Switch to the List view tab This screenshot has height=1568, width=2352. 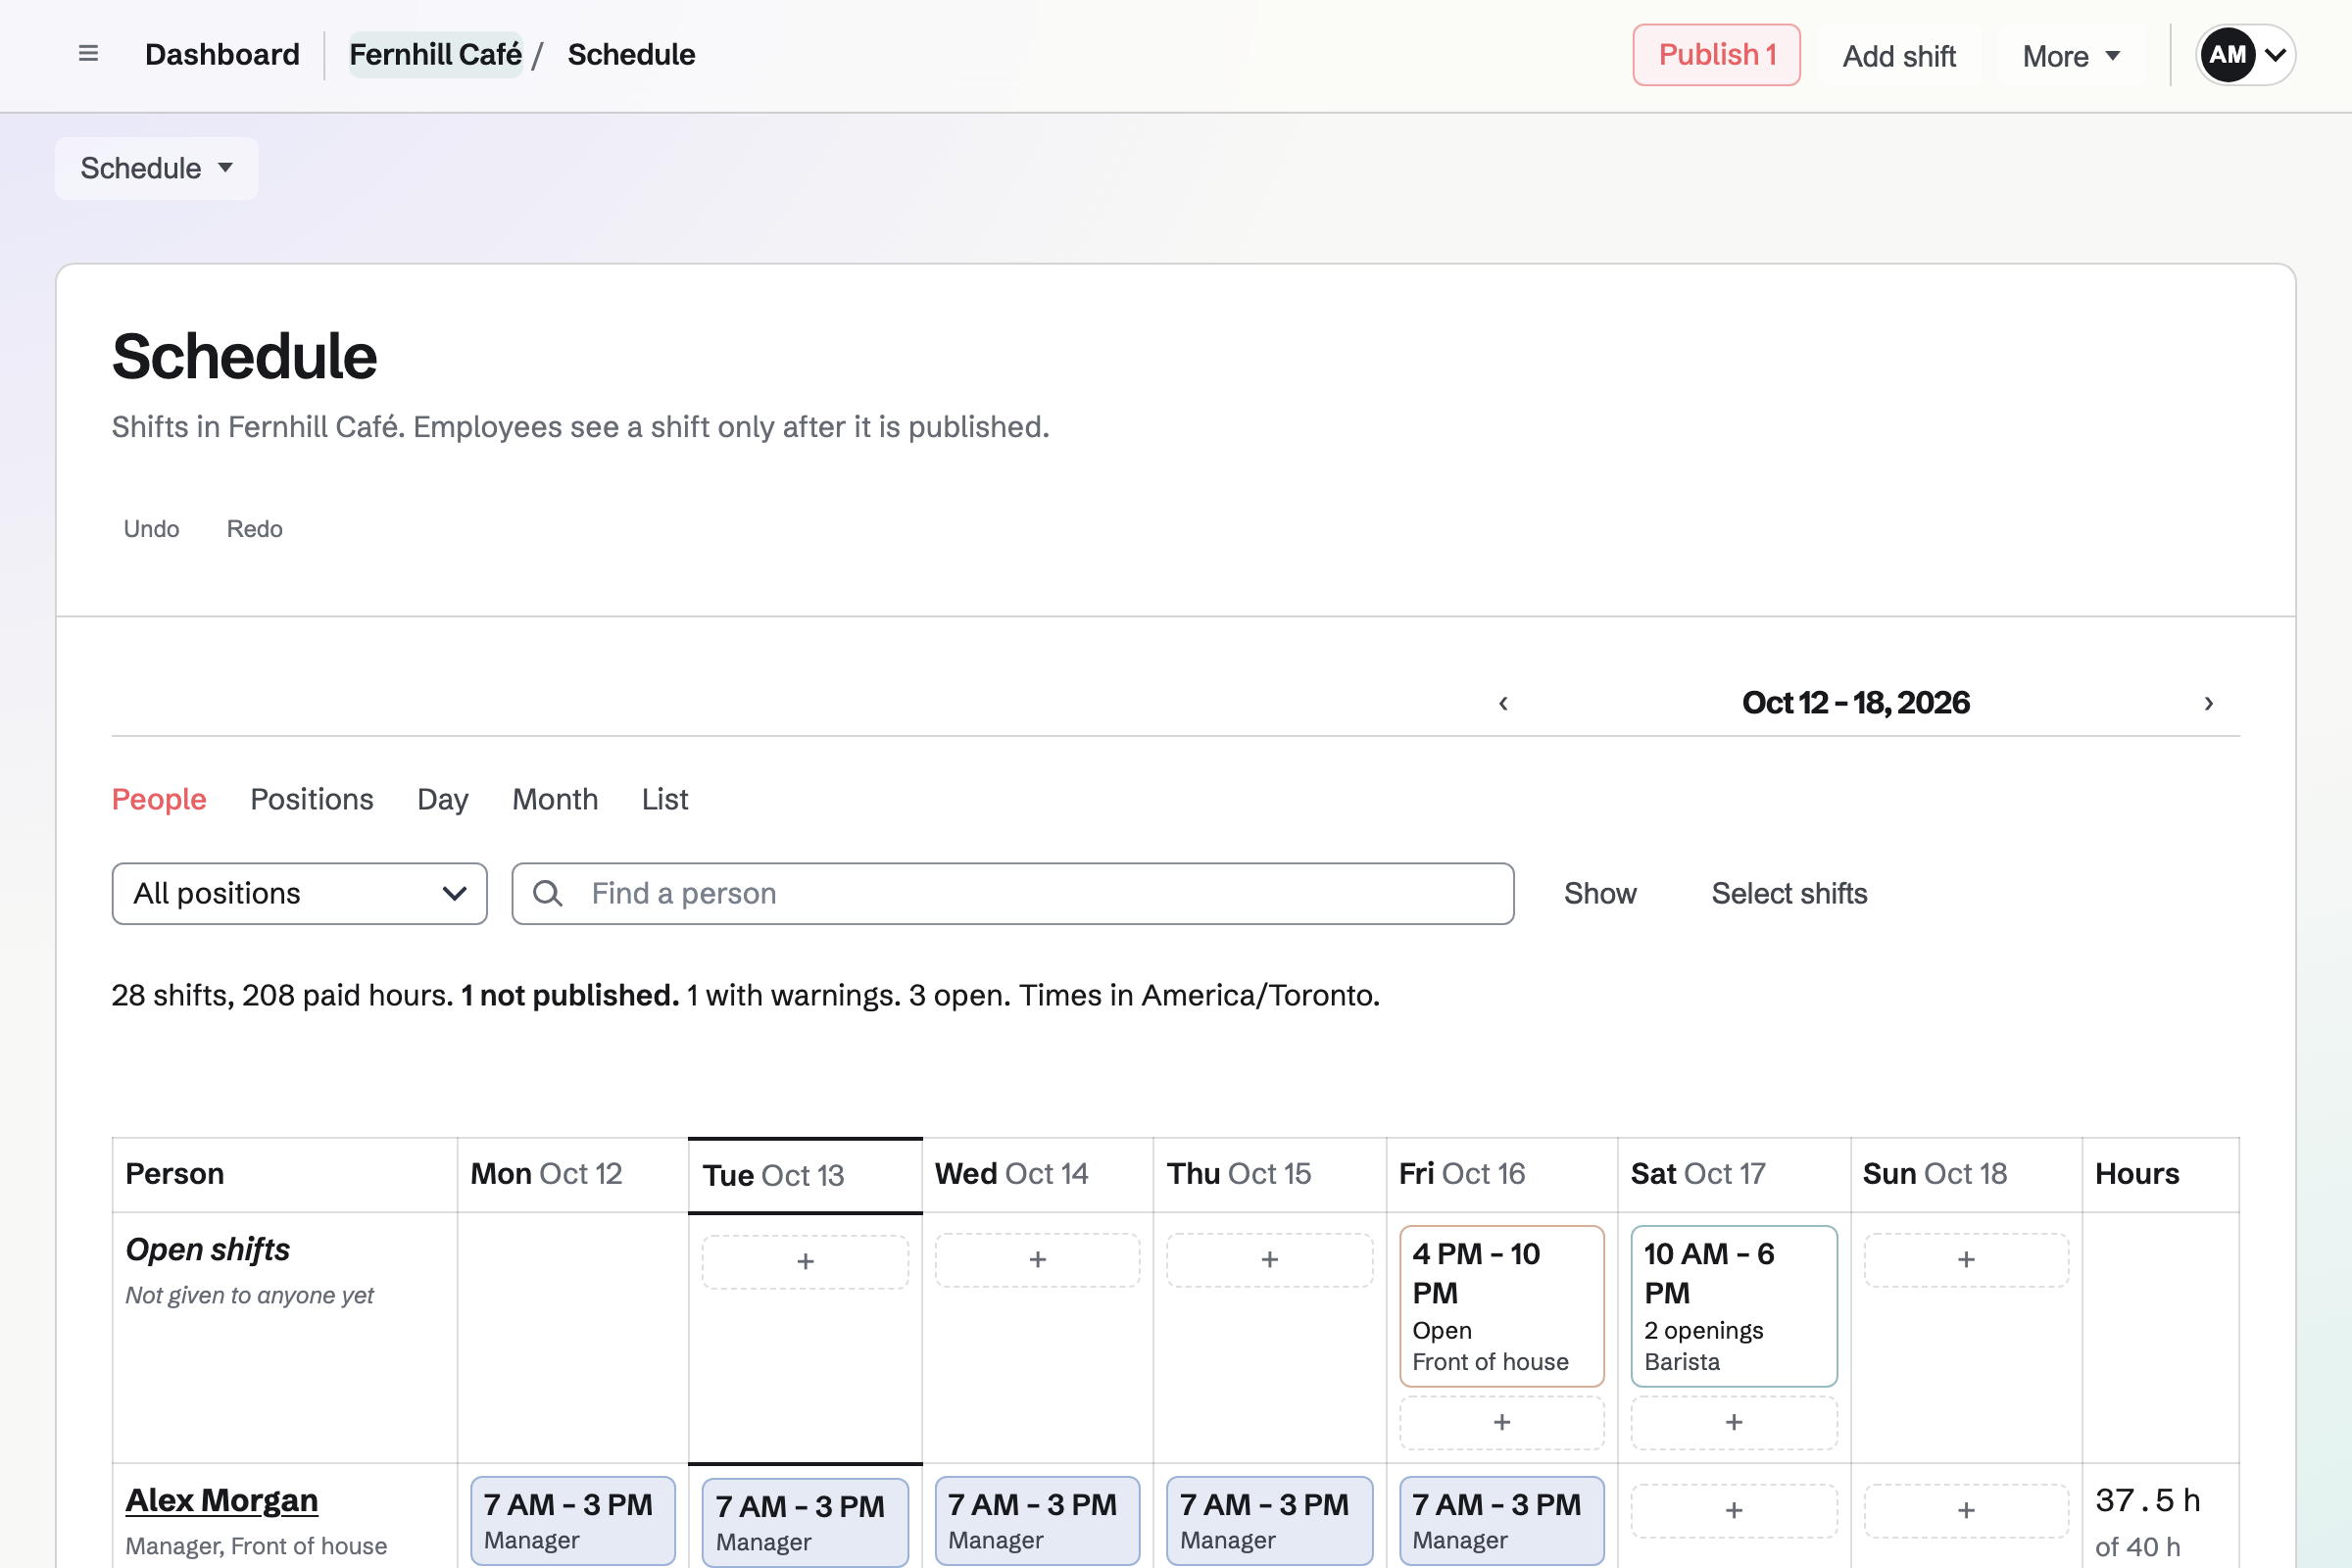665,799
